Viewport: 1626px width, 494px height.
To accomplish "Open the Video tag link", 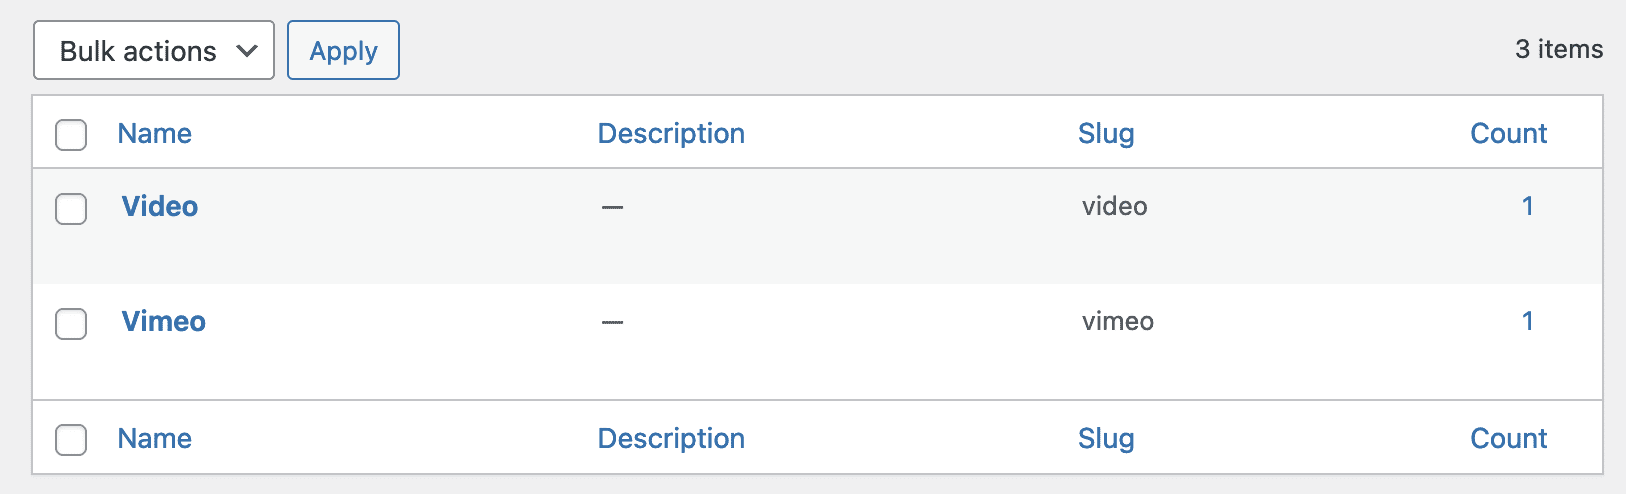I will pos(160,207).
